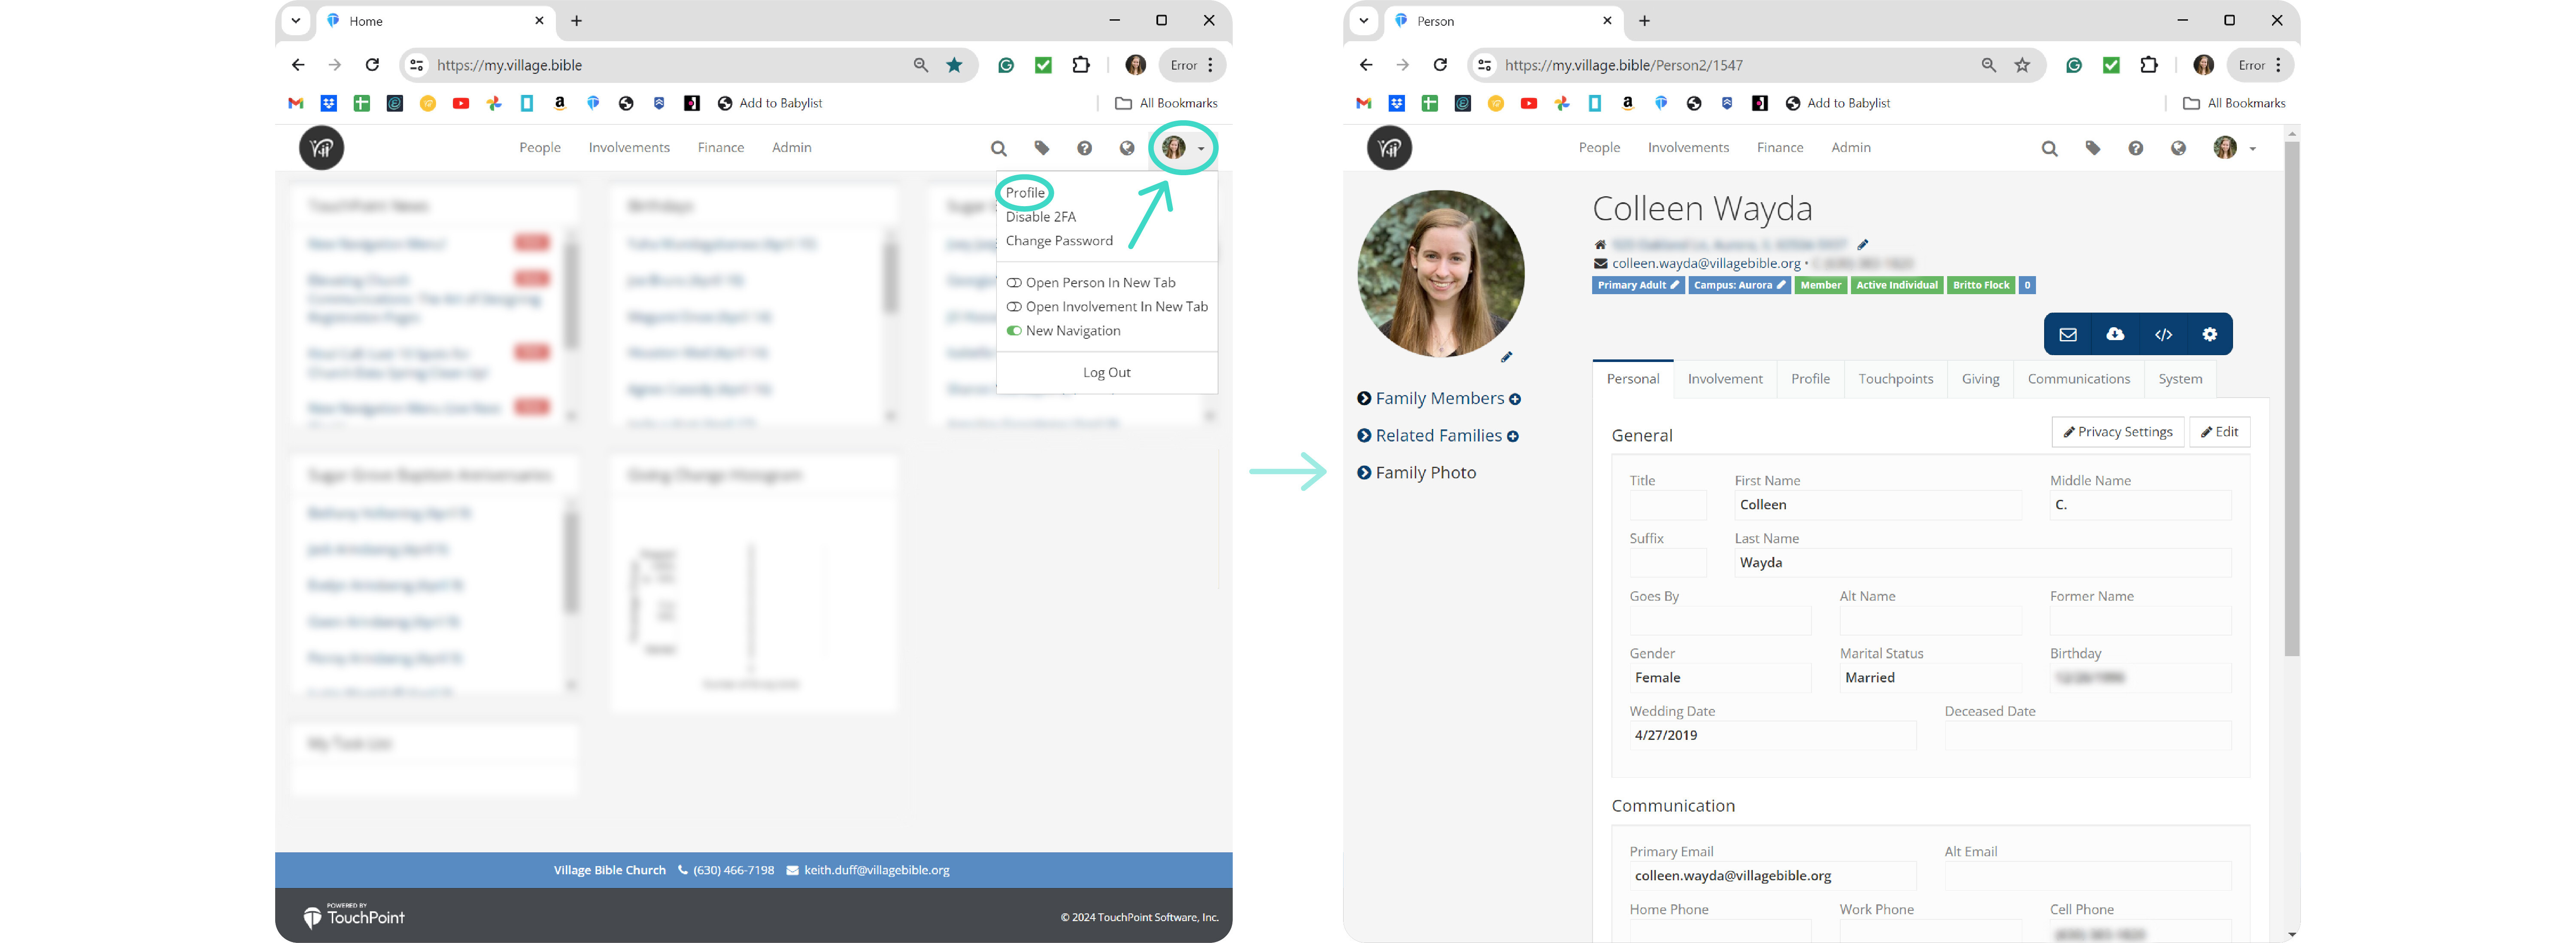2576x943 pixels.
Task: Open the gear settings icon in blue toolbar
Action: point(2210,334)
